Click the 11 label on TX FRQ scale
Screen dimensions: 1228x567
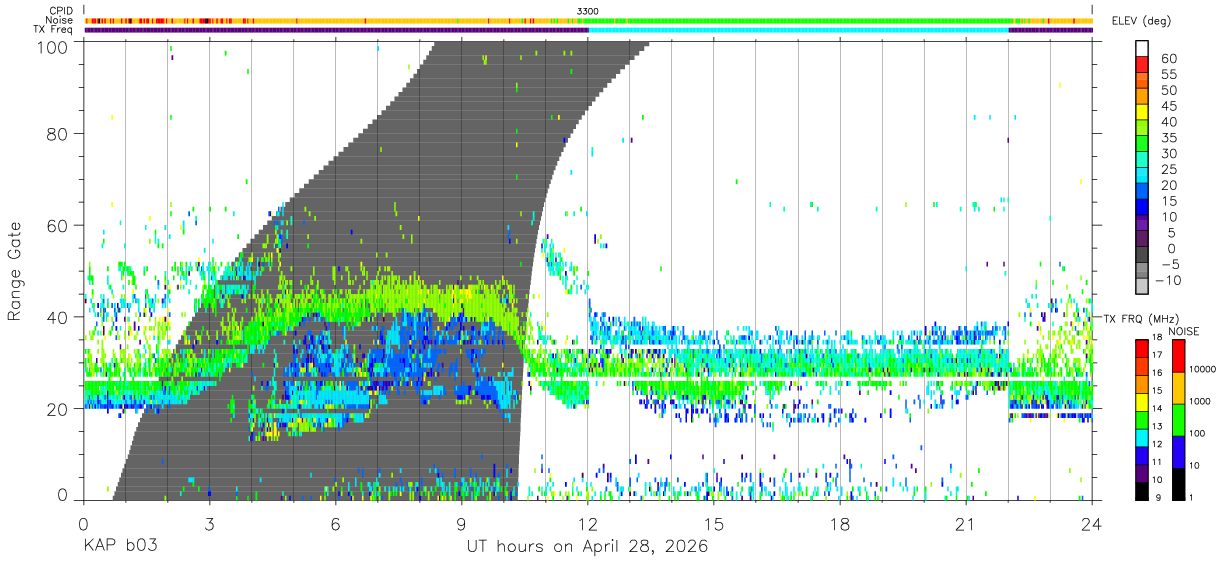(x=1157, y=461)
